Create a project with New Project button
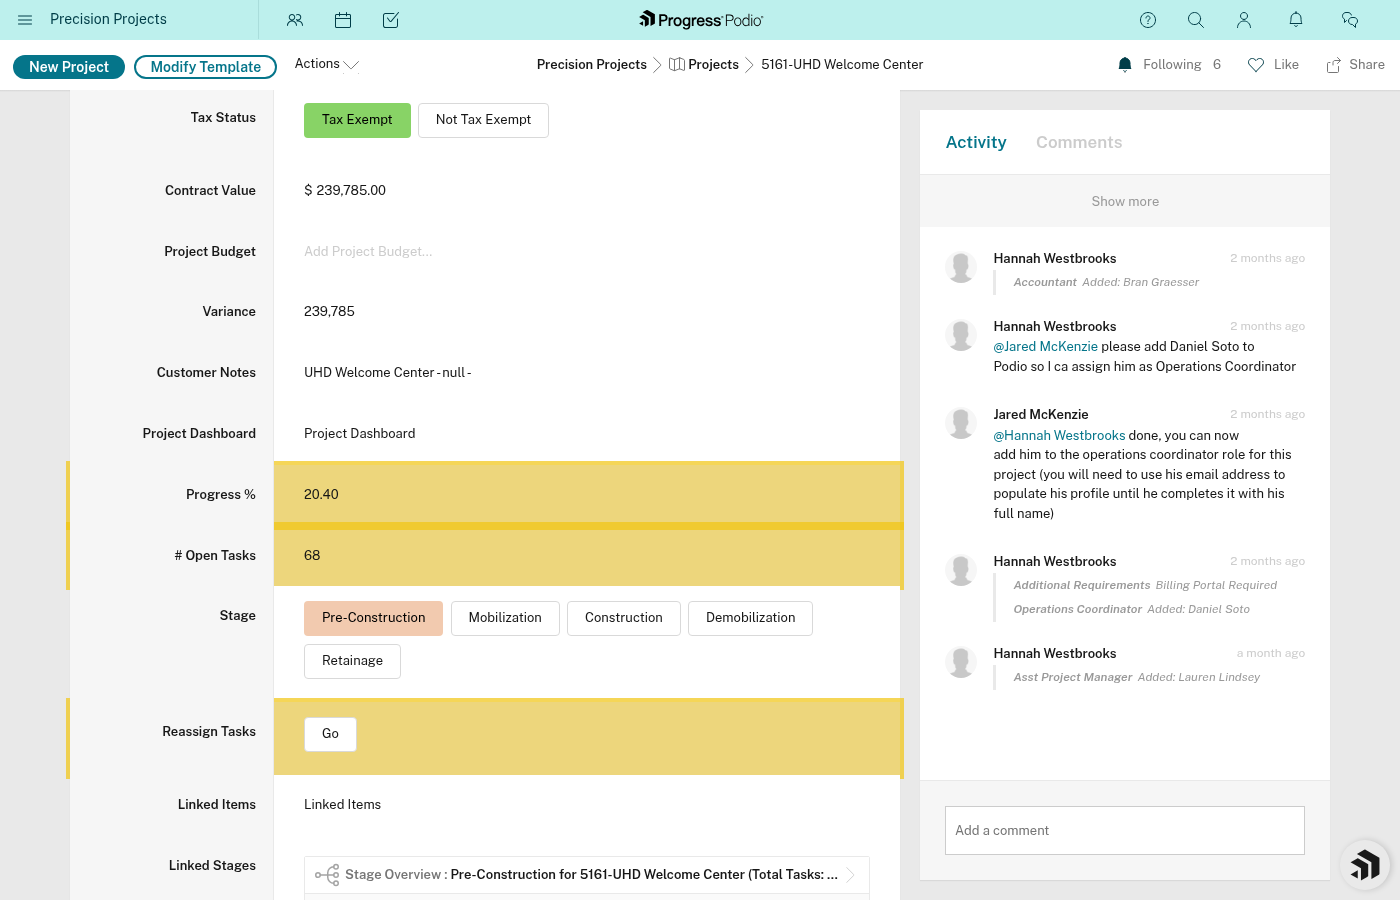Screen dimensions: 1400x900 coord(68,66)
